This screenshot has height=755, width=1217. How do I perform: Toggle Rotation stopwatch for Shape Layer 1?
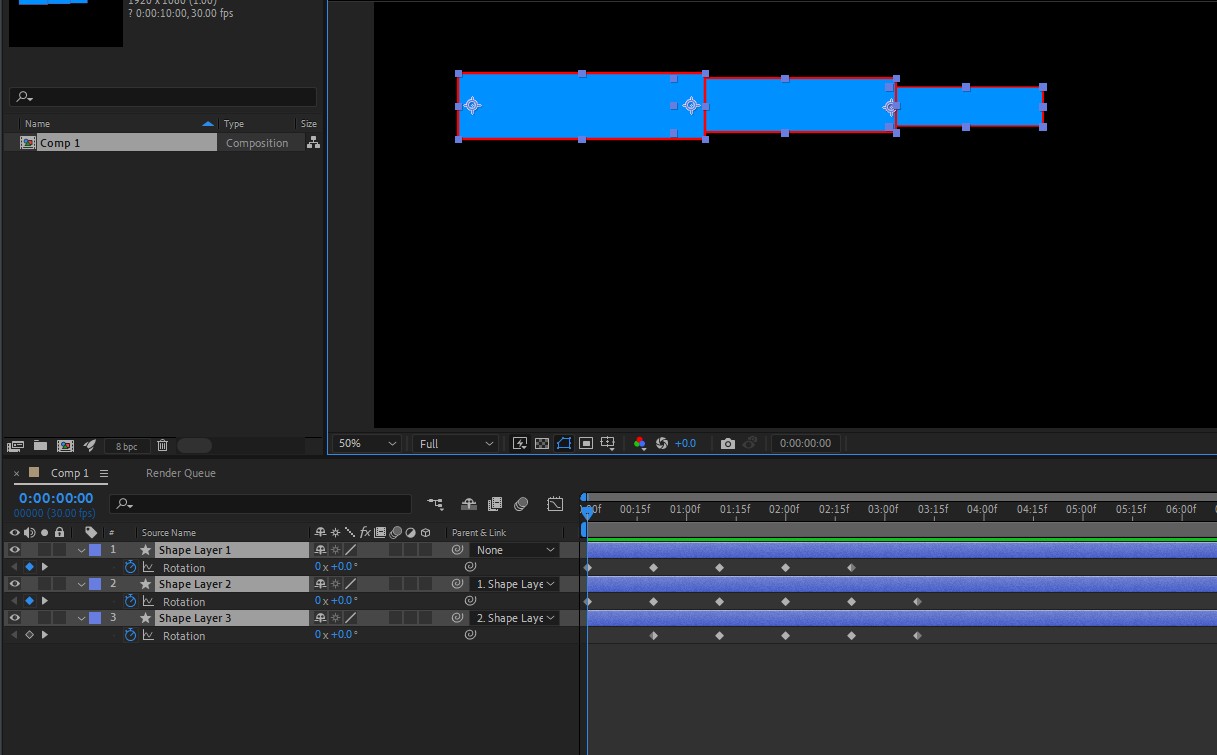pyautogui.click(x=130, y=567)
